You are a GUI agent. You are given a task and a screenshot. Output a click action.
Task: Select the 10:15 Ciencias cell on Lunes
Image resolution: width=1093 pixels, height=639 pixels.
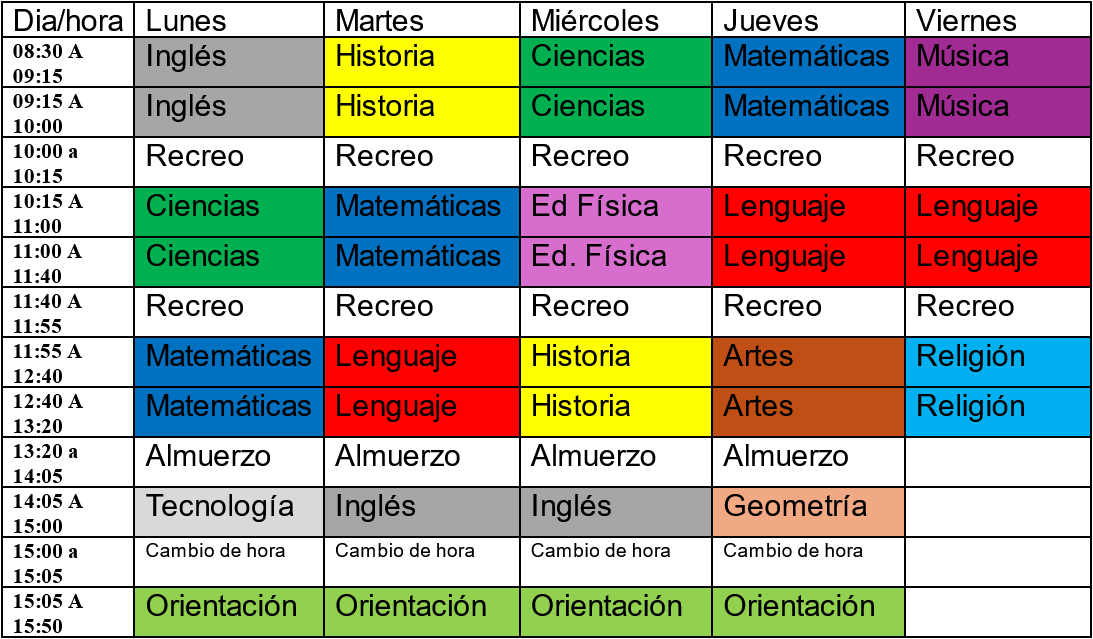(229, 212)
